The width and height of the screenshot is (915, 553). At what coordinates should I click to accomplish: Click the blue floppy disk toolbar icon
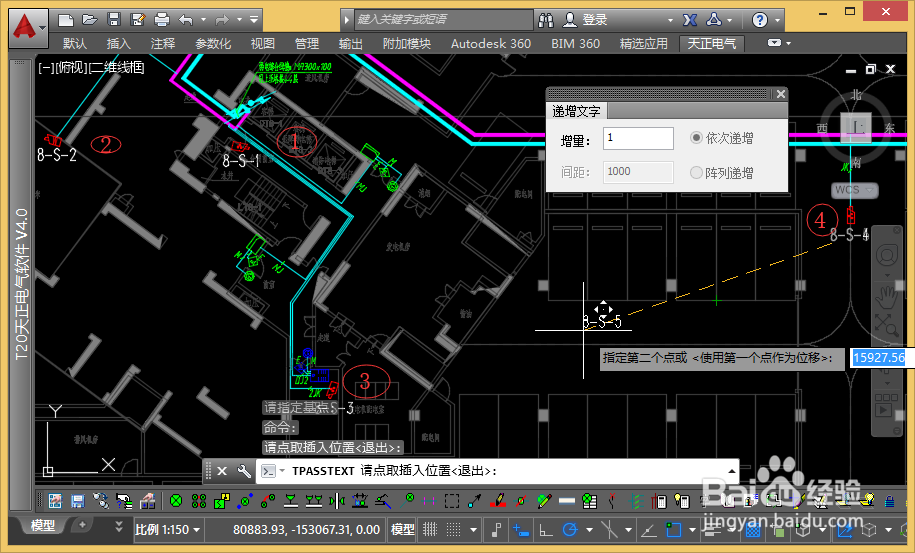(x=78, y=500)
